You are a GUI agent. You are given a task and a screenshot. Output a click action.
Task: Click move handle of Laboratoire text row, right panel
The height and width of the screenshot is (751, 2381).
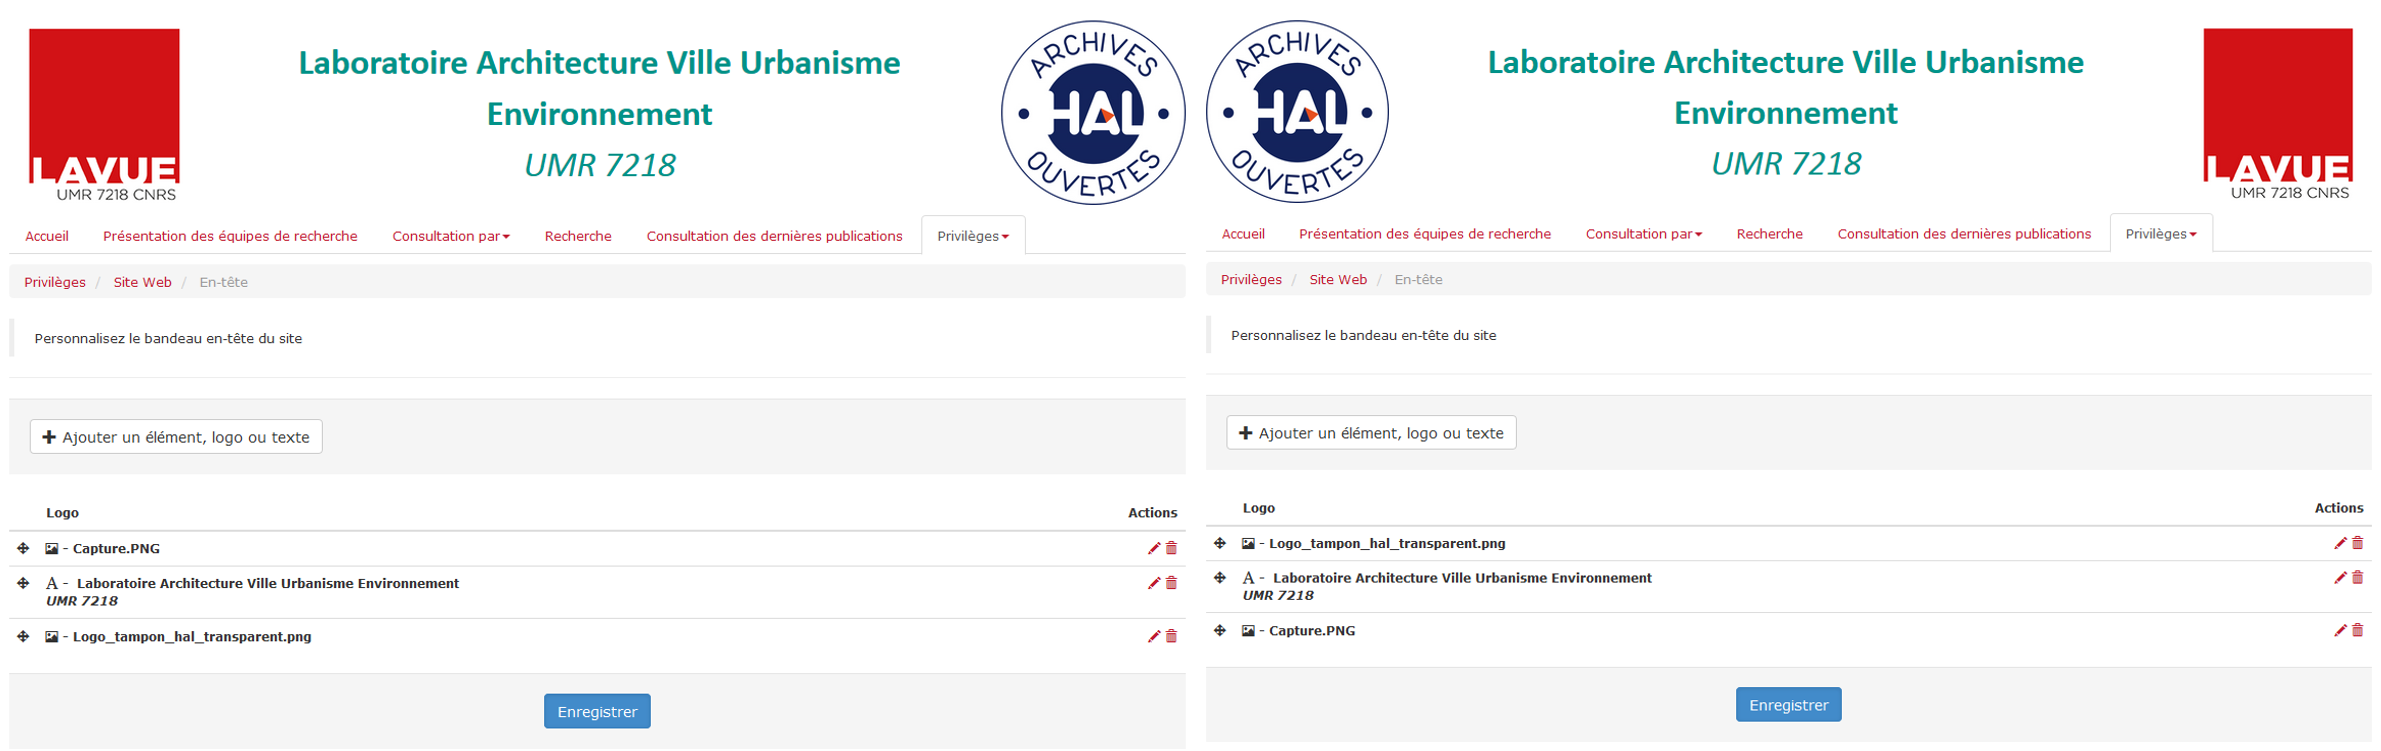(x=1220, y=577)
